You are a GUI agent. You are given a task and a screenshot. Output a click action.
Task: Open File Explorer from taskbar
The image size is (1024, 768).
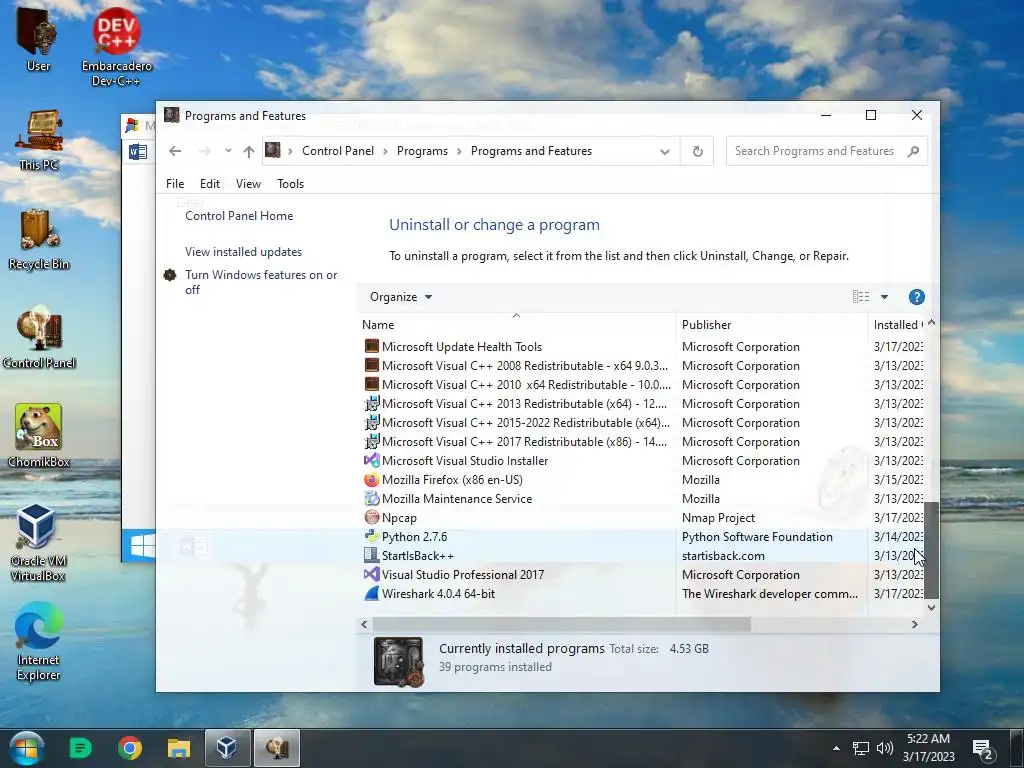coord(178,748)
